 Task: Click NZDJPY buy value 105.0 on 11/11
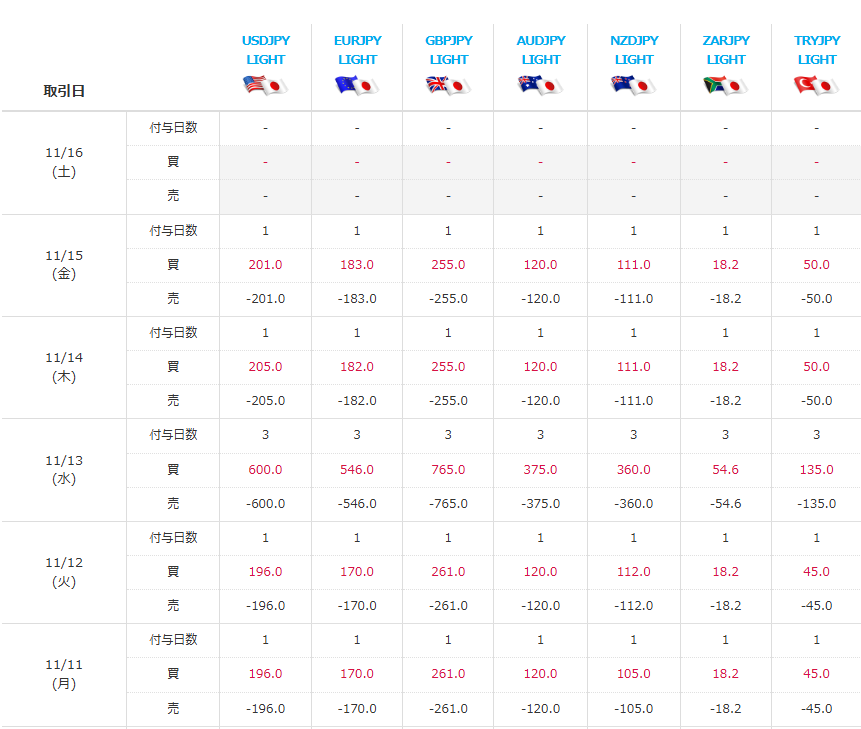633,674
